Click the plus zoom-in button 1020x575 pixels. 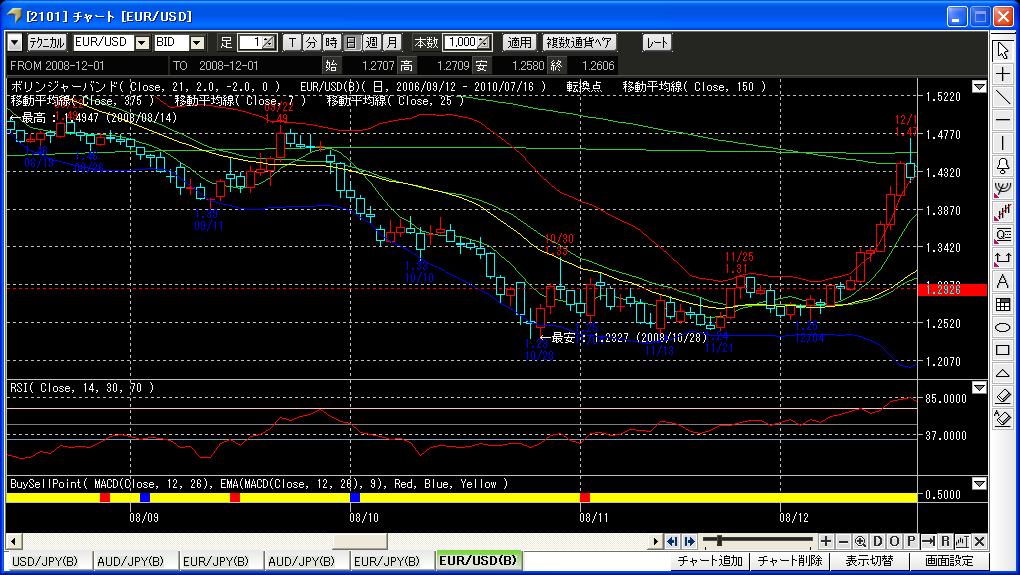(826, 541)
